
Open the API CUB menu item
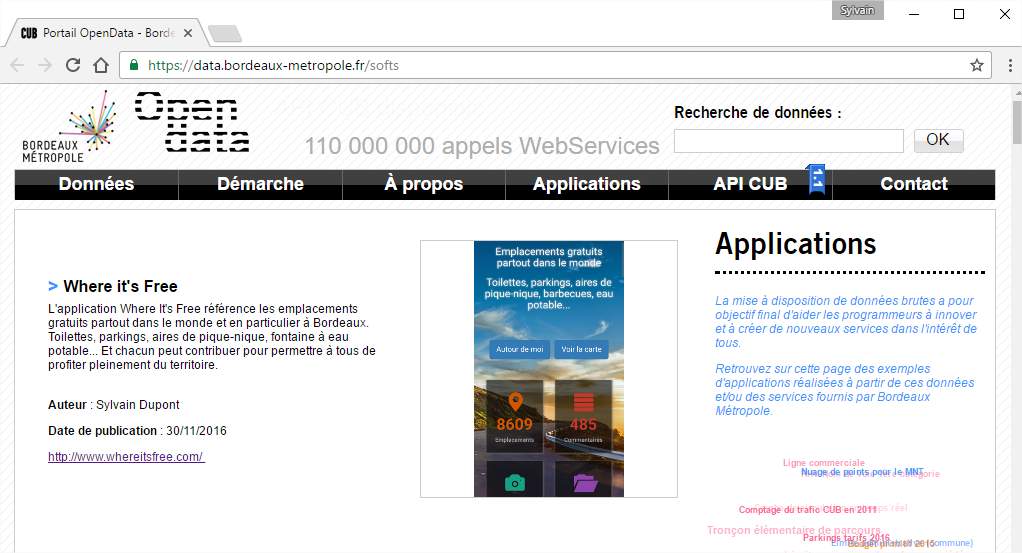[750, 185]
